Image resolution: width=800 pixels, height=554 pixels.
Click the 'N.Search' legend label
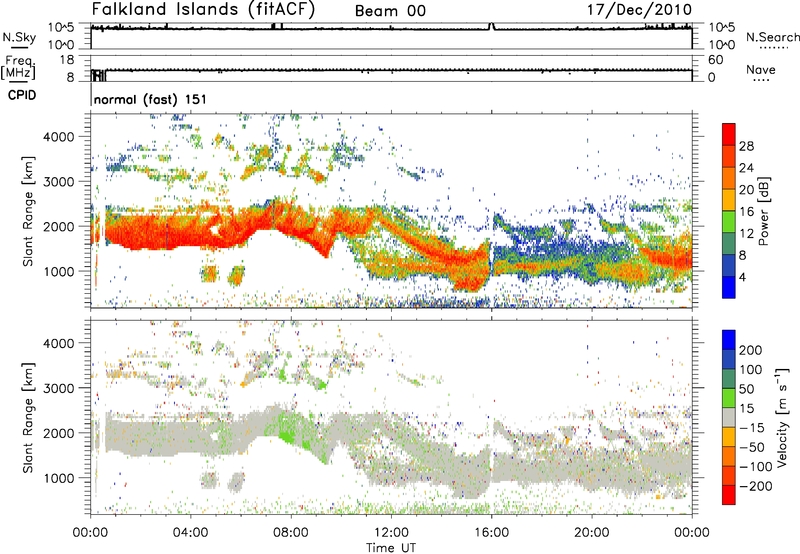coord(772,37)
